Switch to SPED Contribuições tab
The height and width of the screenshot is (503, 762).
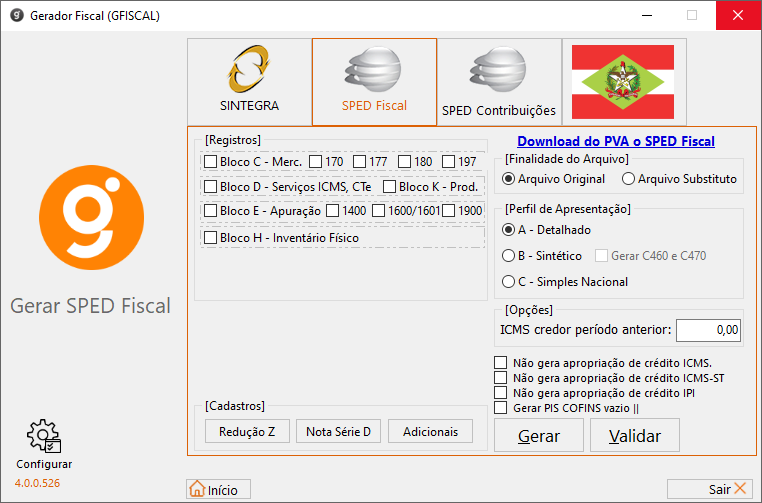click(499, 82)
